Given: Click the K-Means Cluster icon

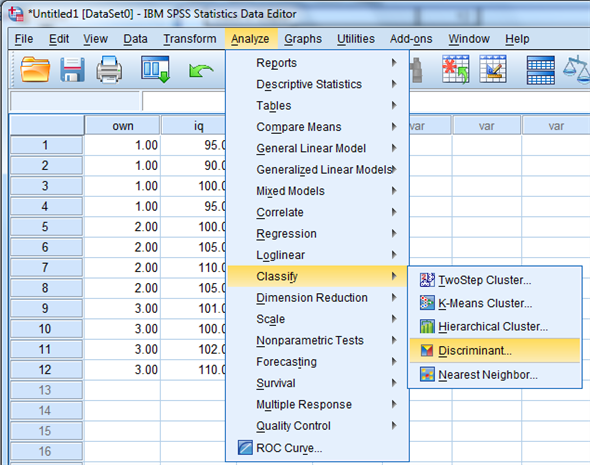Looking at the screenshot, I should click(427, 303).
